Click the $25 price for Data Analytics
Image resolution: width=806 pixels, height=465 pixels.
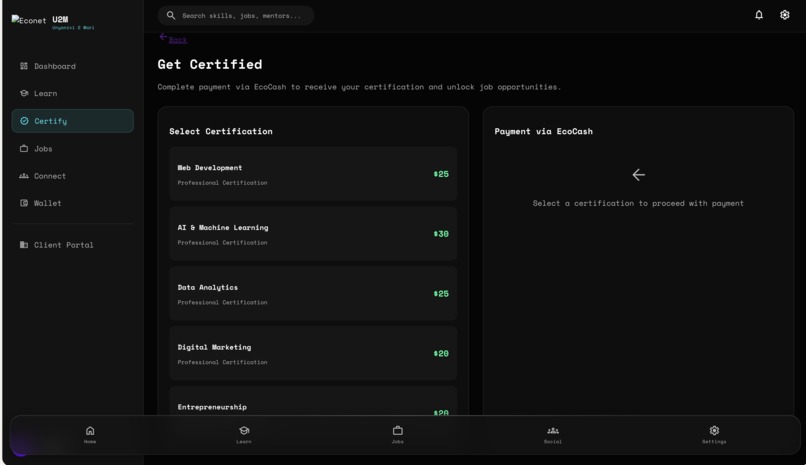point(441,294)
